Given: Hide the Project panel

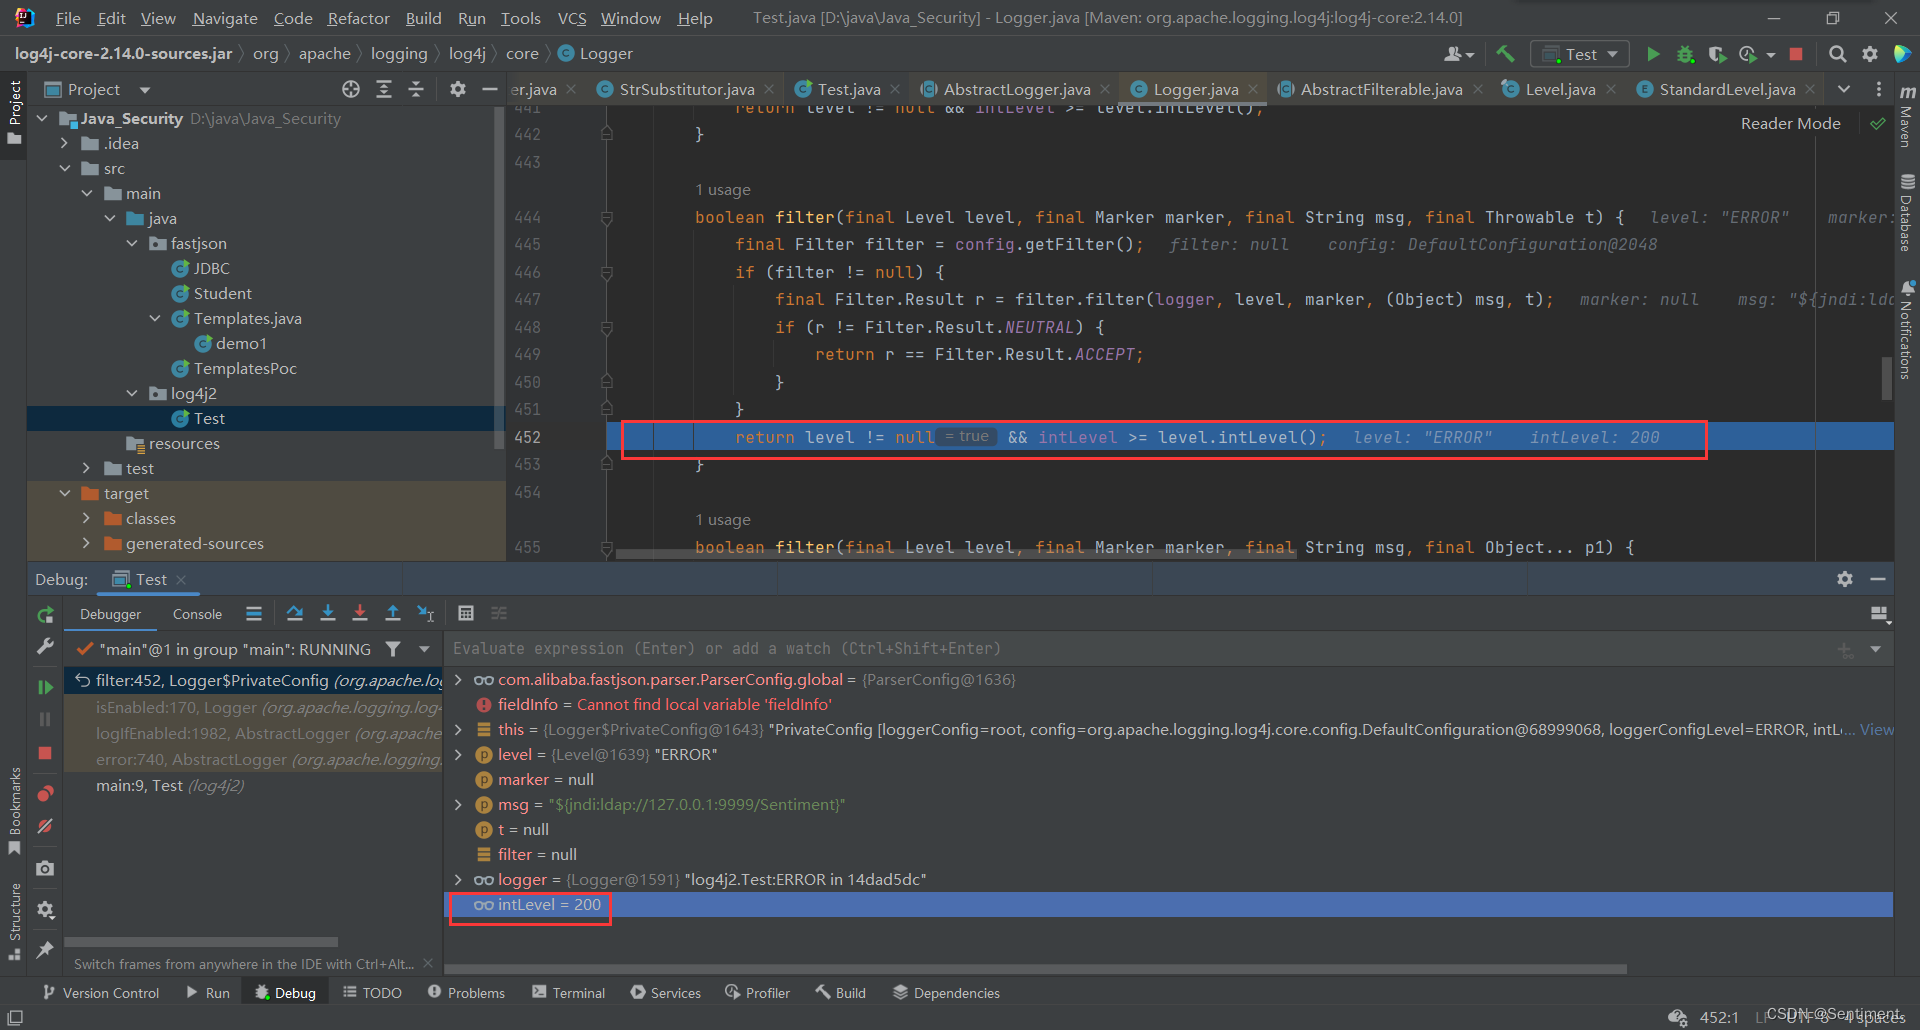Looking at the screenshot, I should coord(490,89).
